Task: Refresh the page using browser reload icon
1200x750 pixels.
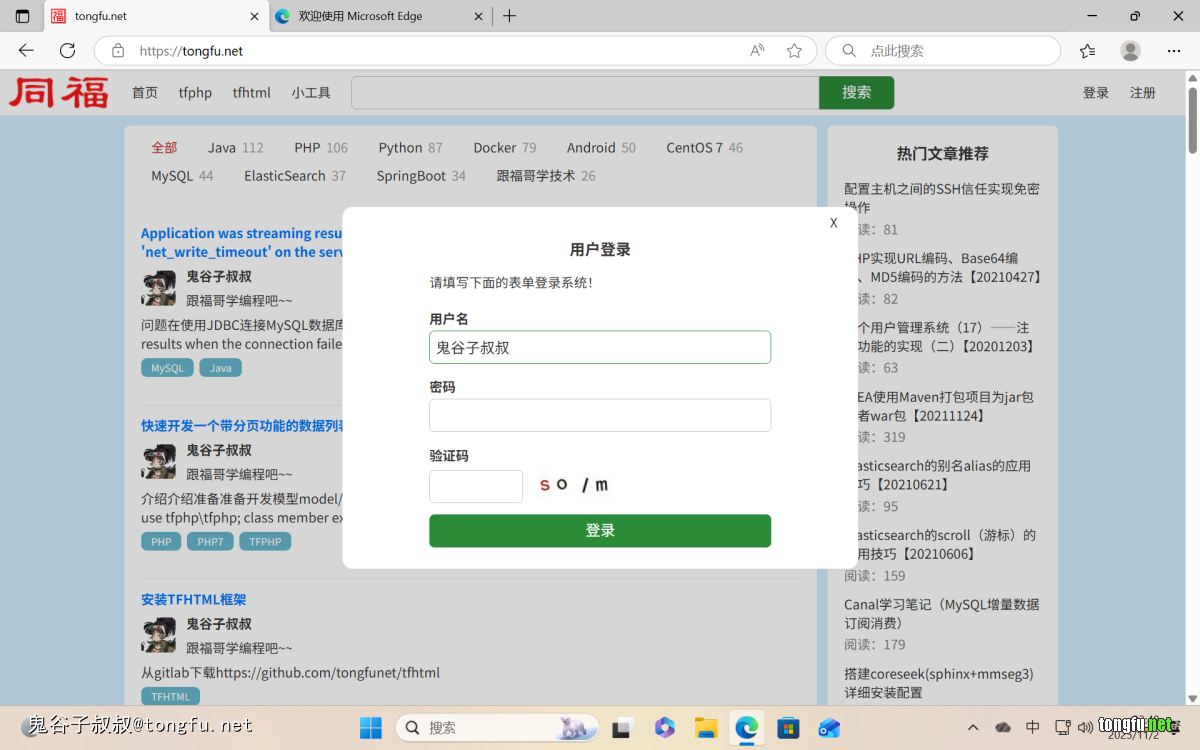Action: click(67, 51)
